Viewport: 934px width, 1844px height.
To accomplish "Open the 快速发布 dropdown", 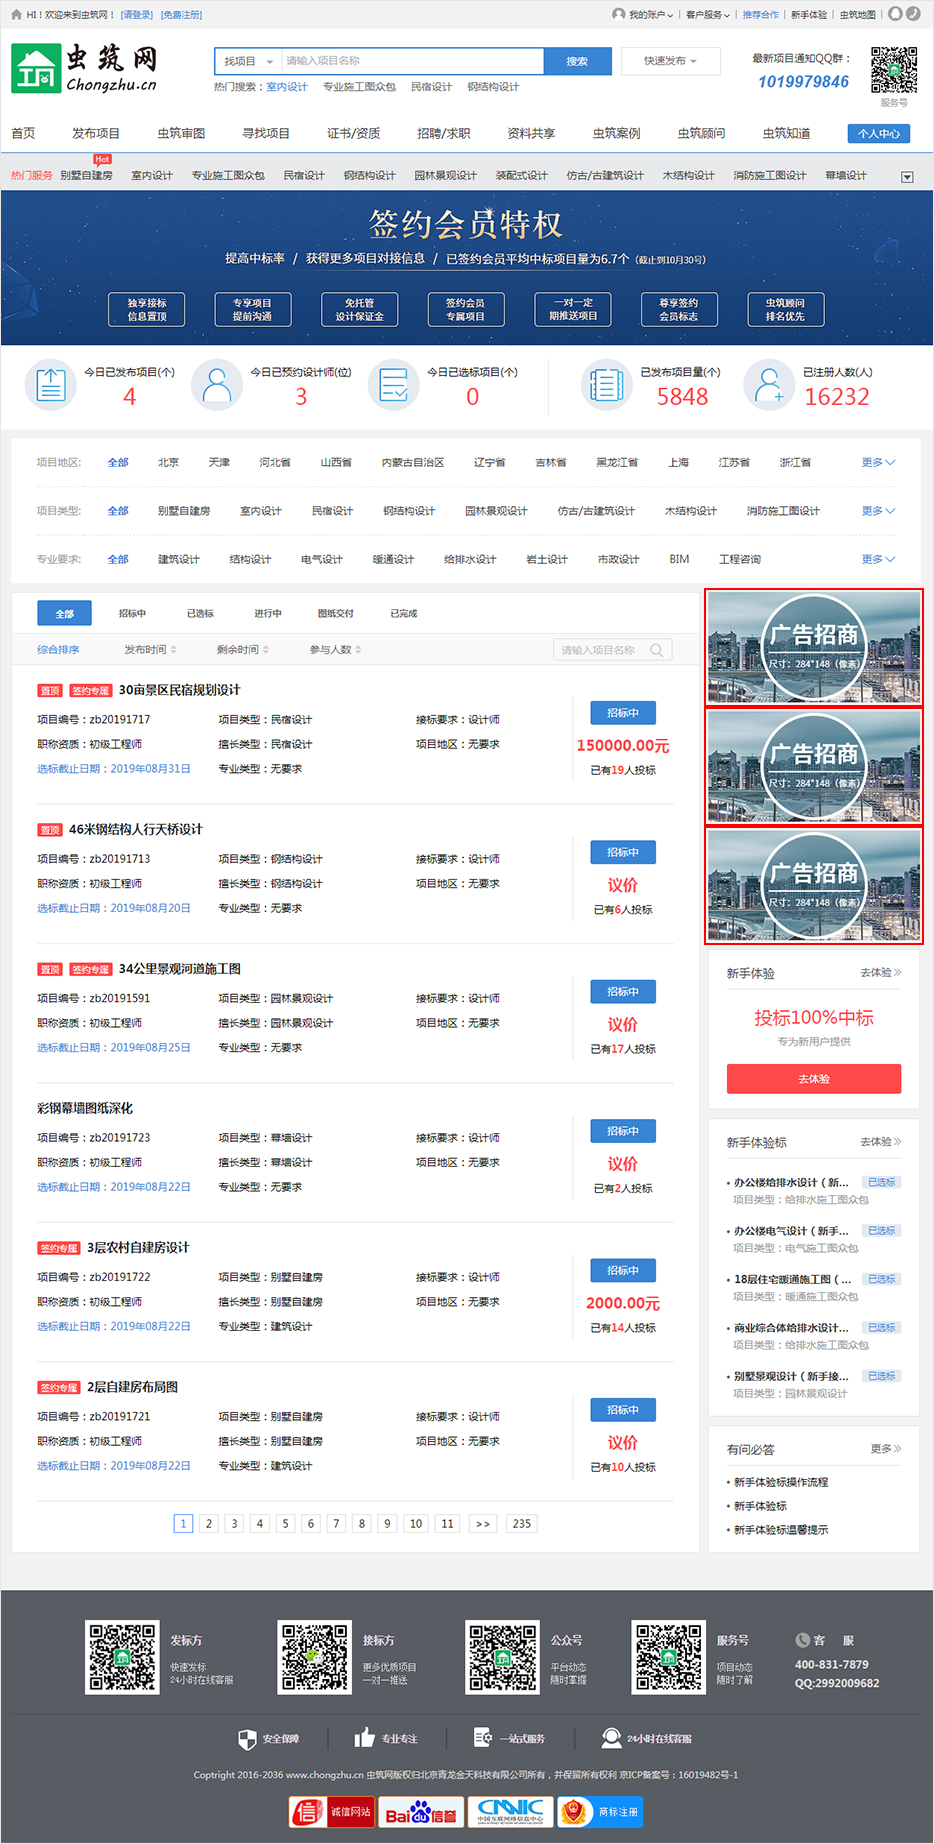I will tap(670, 61).
